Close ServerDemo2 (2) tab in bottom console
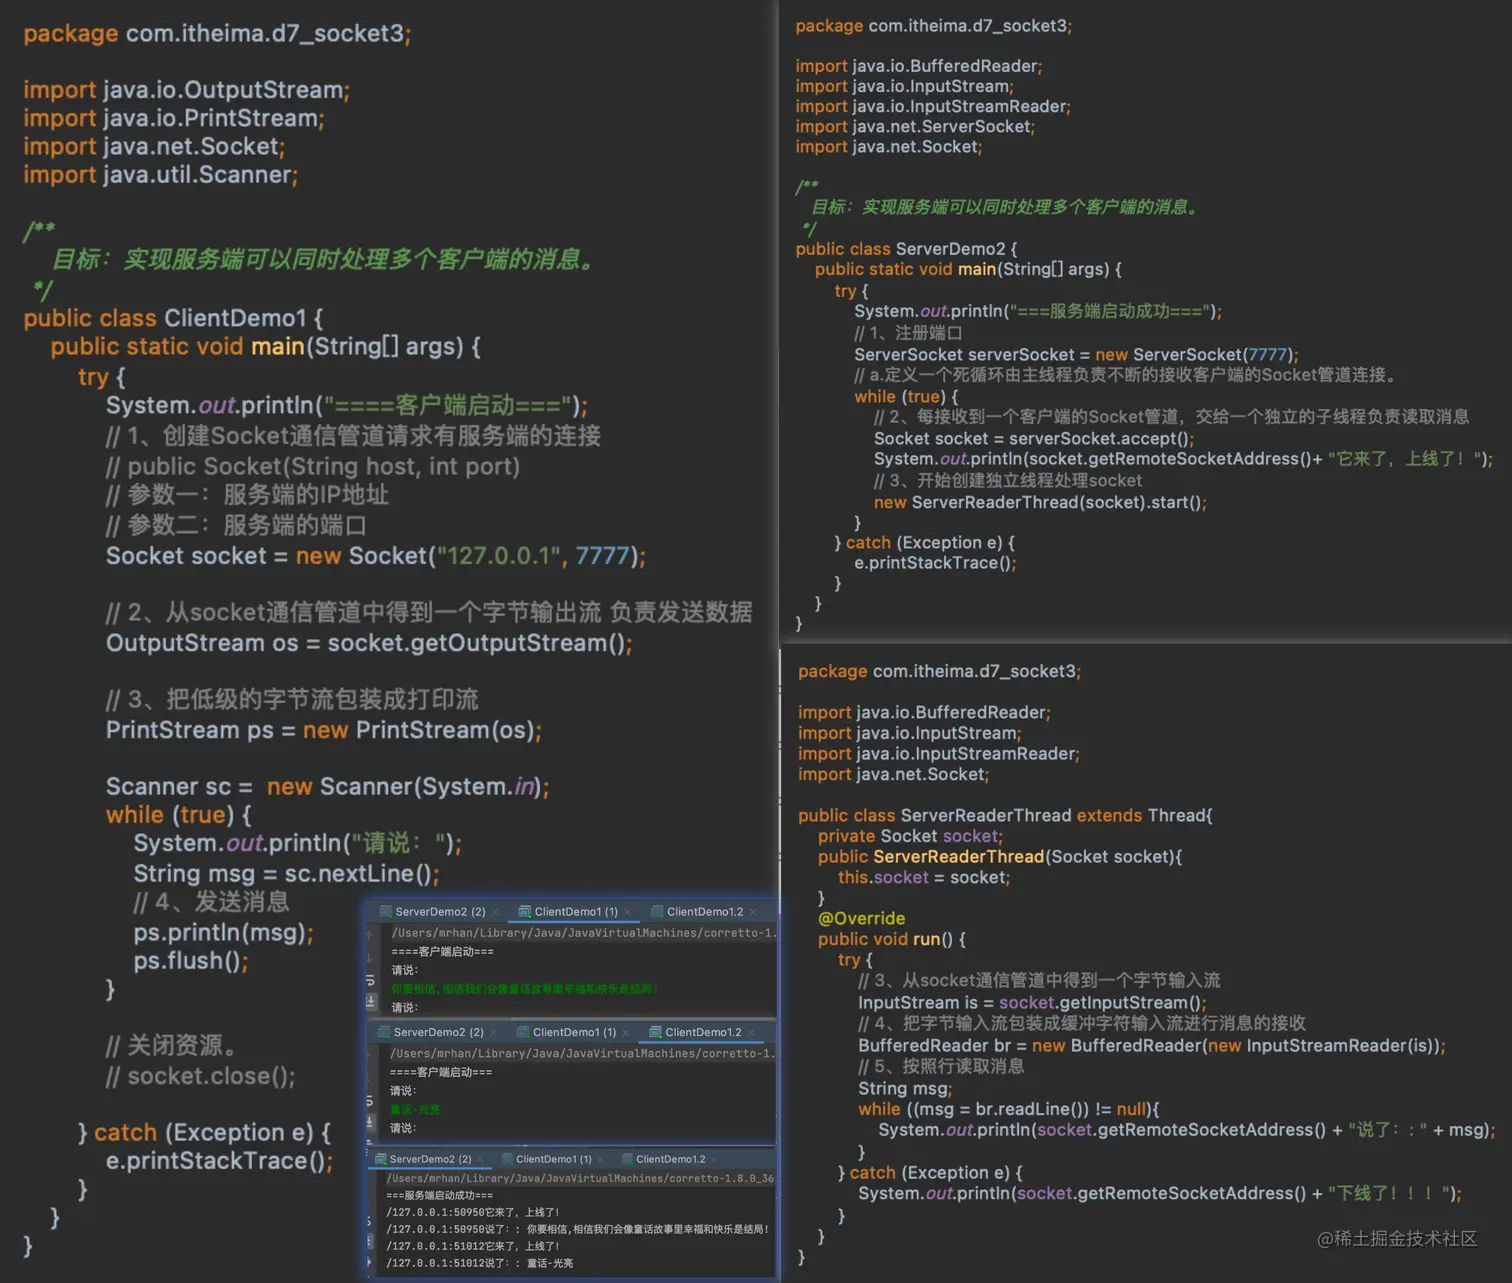The height and width of the screenshot is (1283, 1512). (x=481, y=1160)
